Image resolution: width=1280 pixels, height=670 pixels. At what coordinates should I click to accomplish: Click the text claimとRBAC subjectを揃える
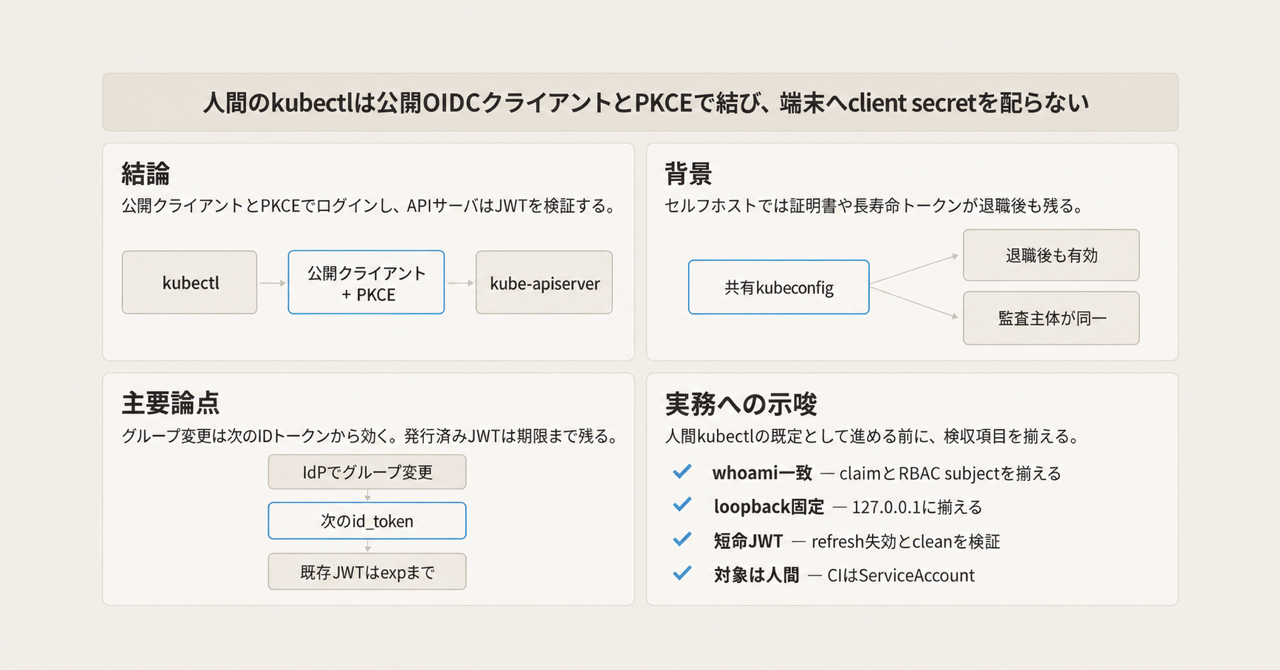coord(951,473)
